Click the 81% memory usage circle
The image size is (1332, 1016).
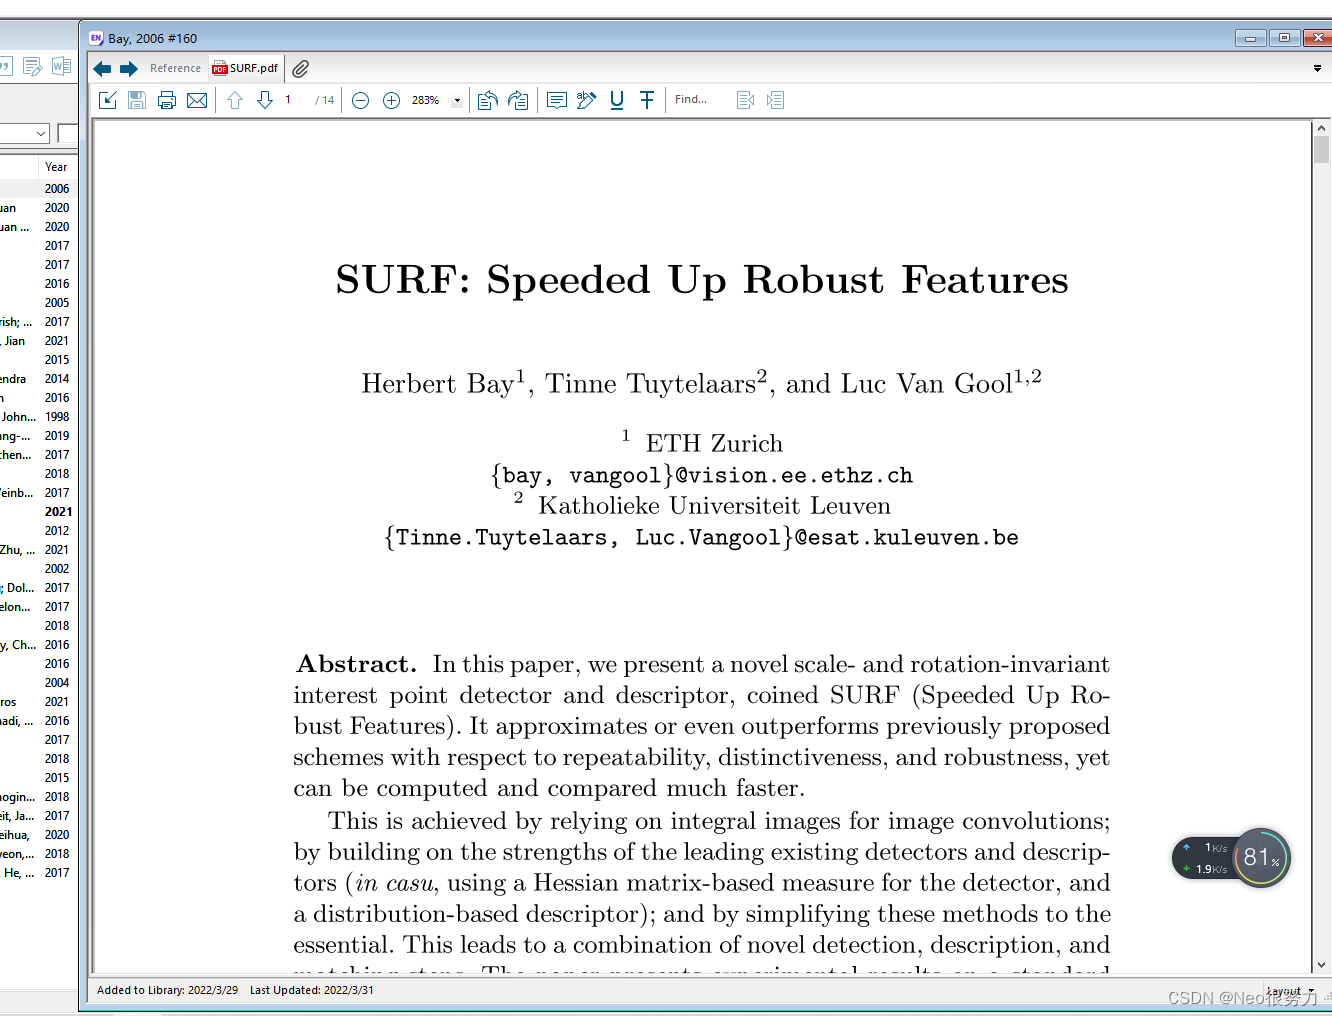click(1261, 857)
